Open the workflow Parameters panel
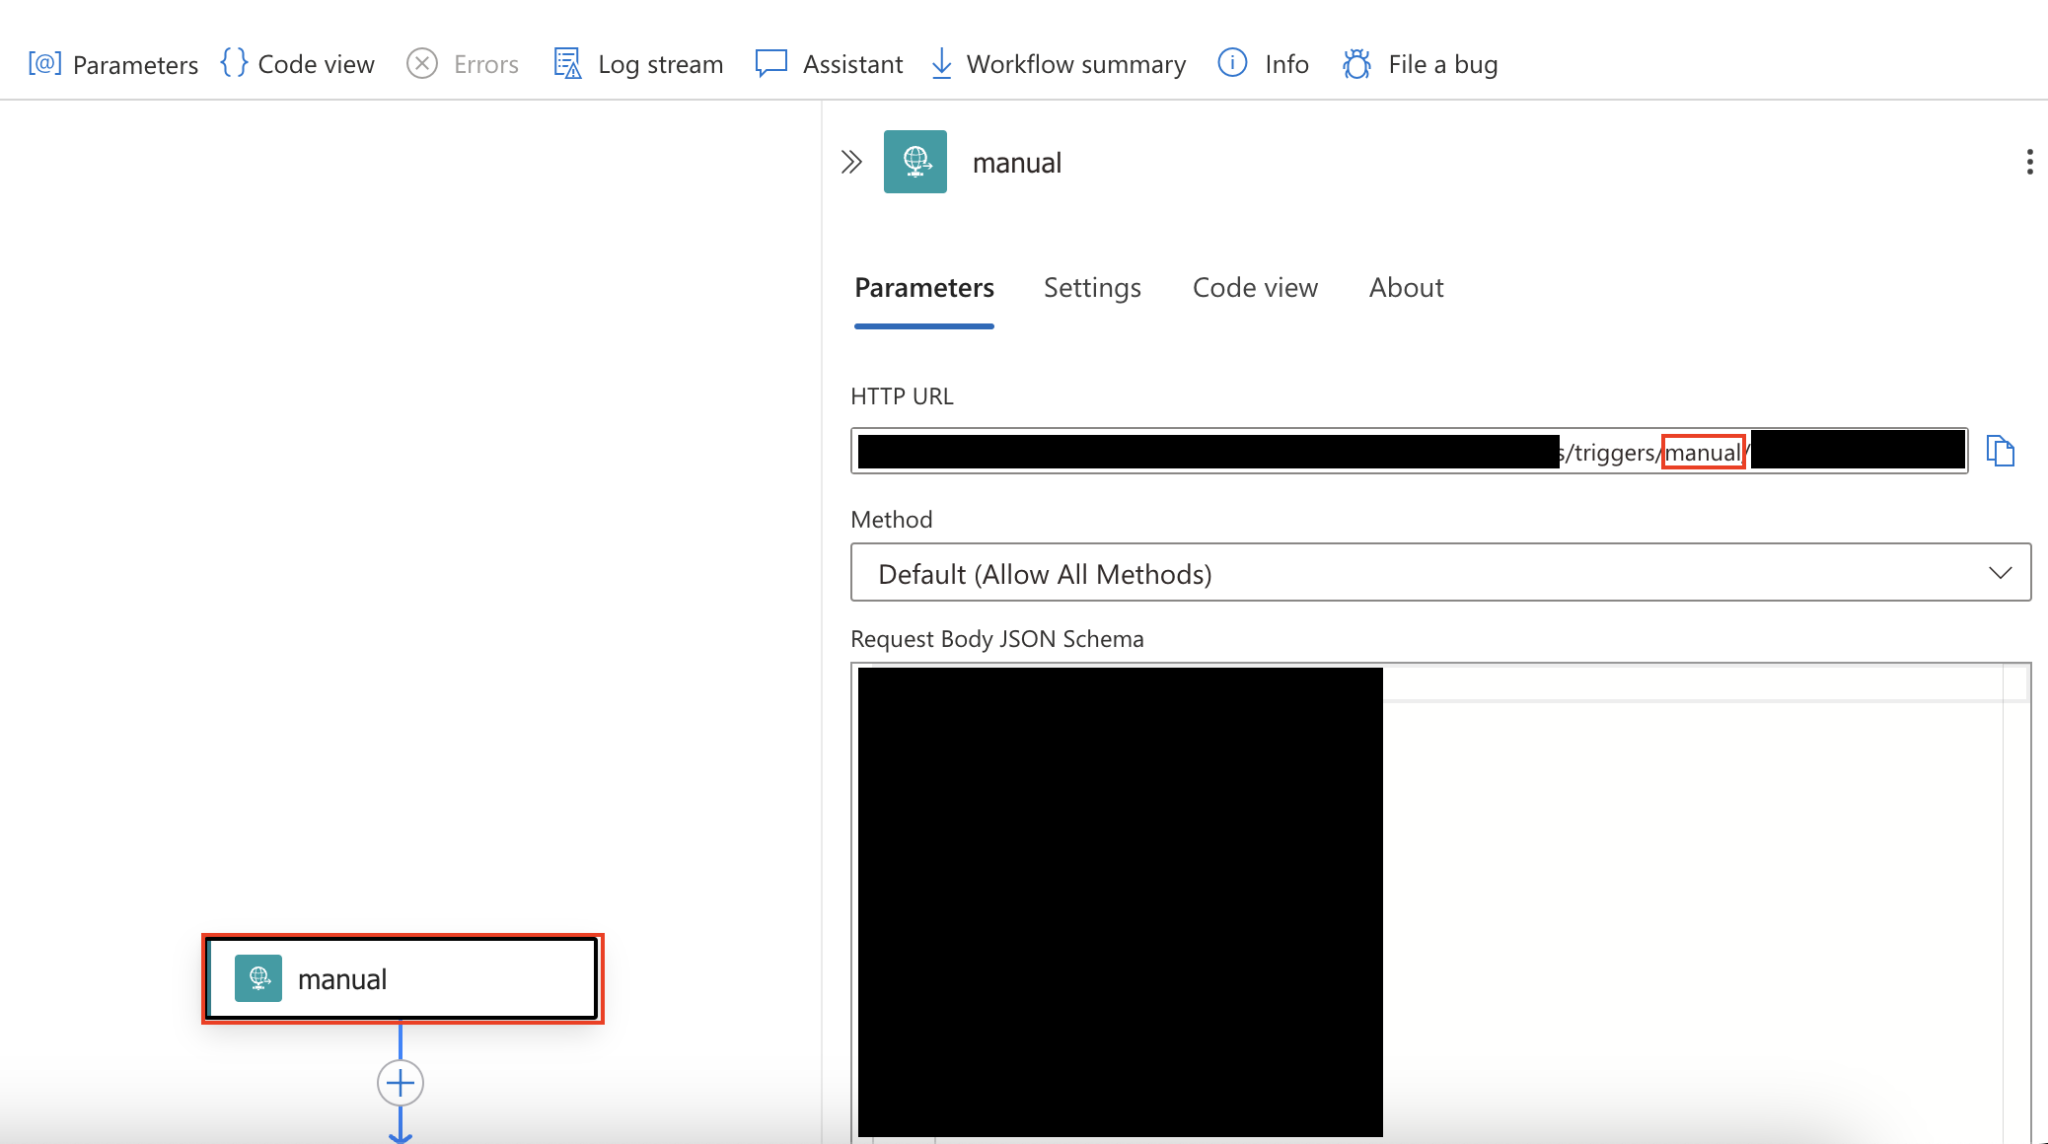Image resolution: width=2048 pixels, height=1144 pixels. [113, 63]
